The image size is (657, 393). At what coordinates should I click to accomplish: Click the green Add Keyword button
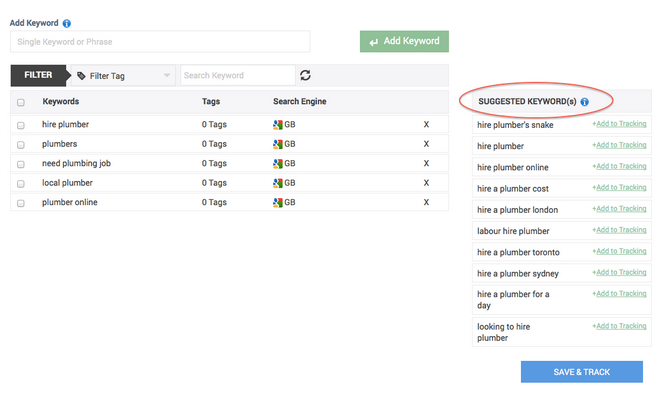(404, 41)
